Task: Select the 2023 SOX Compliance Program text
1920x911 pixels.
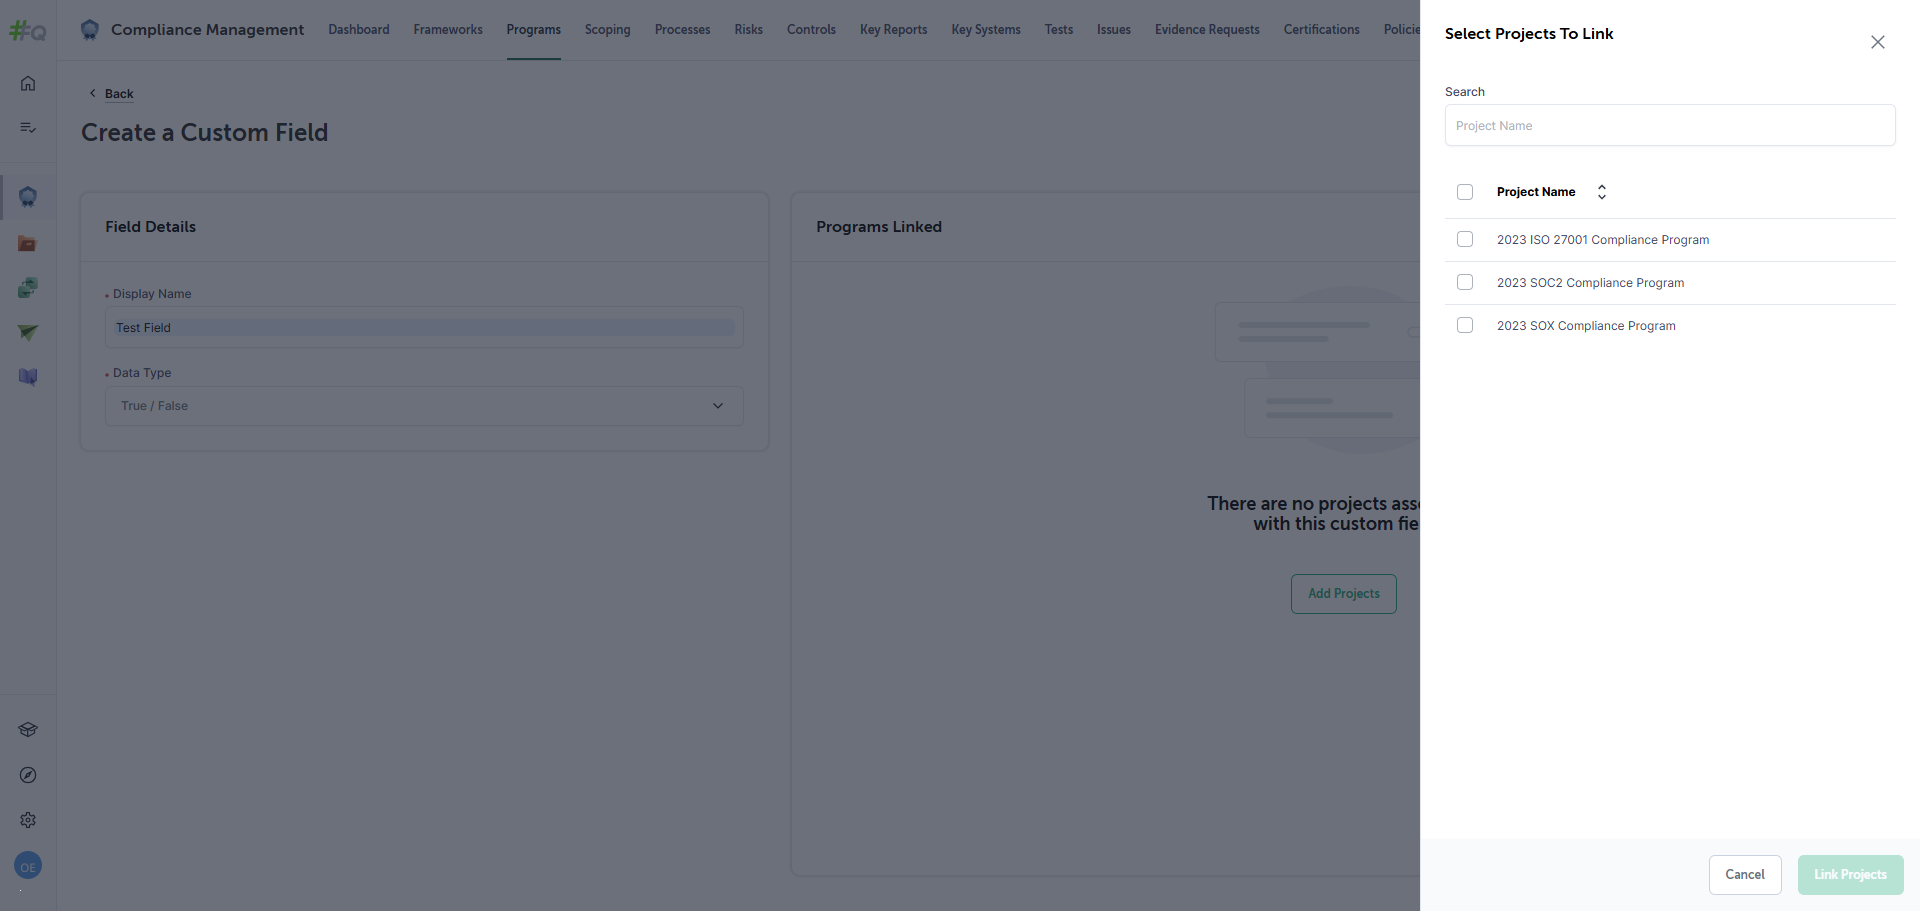Action: click(x=1586, y=326)
